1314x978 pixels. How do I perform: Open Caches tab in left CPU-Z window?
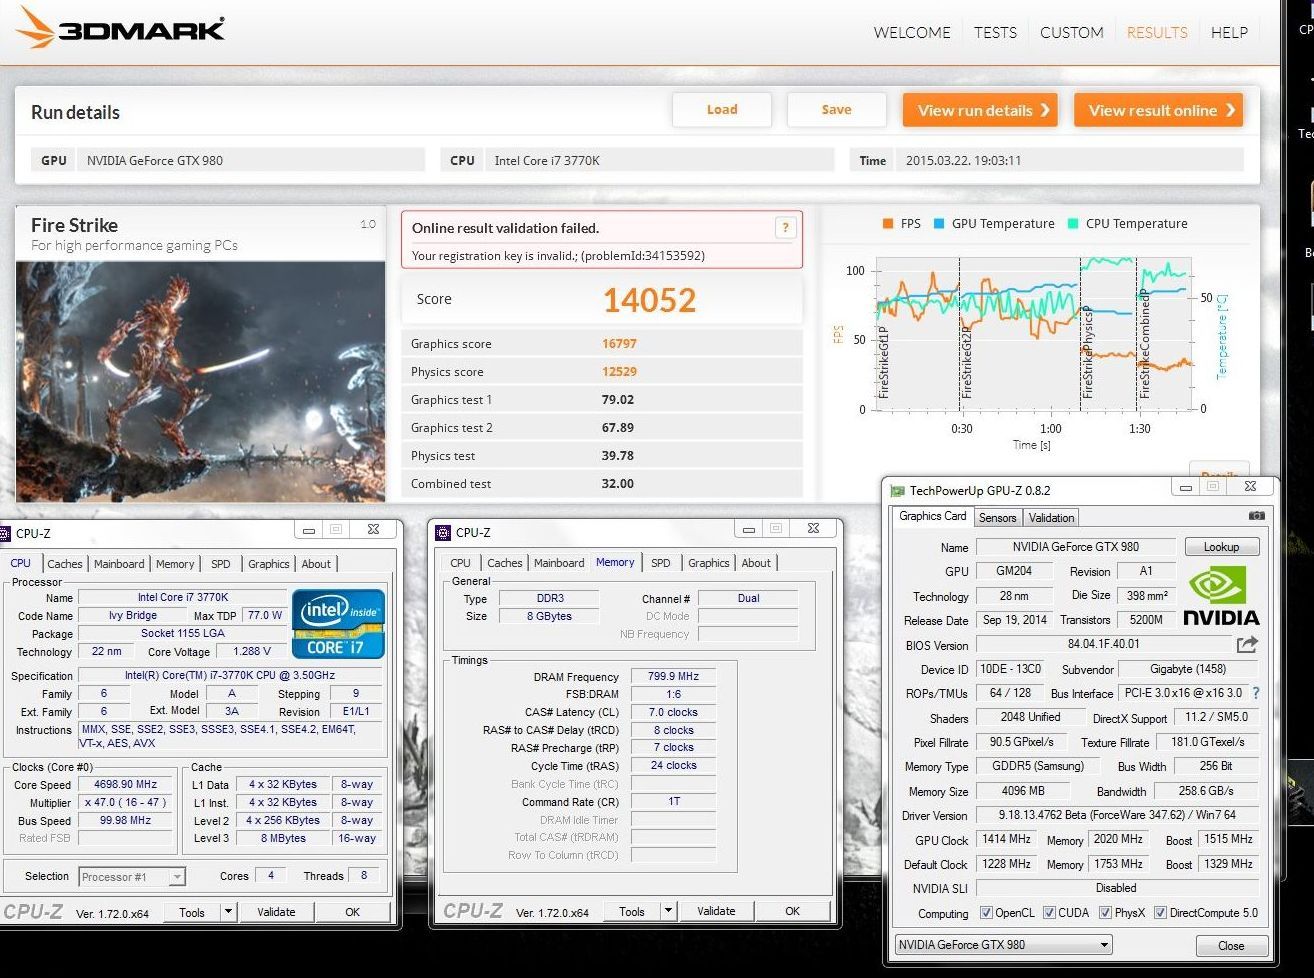click(65, 564)
